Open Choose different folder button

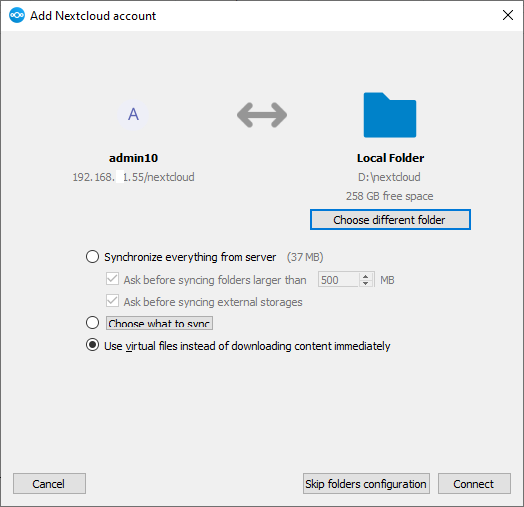(390, 220)
